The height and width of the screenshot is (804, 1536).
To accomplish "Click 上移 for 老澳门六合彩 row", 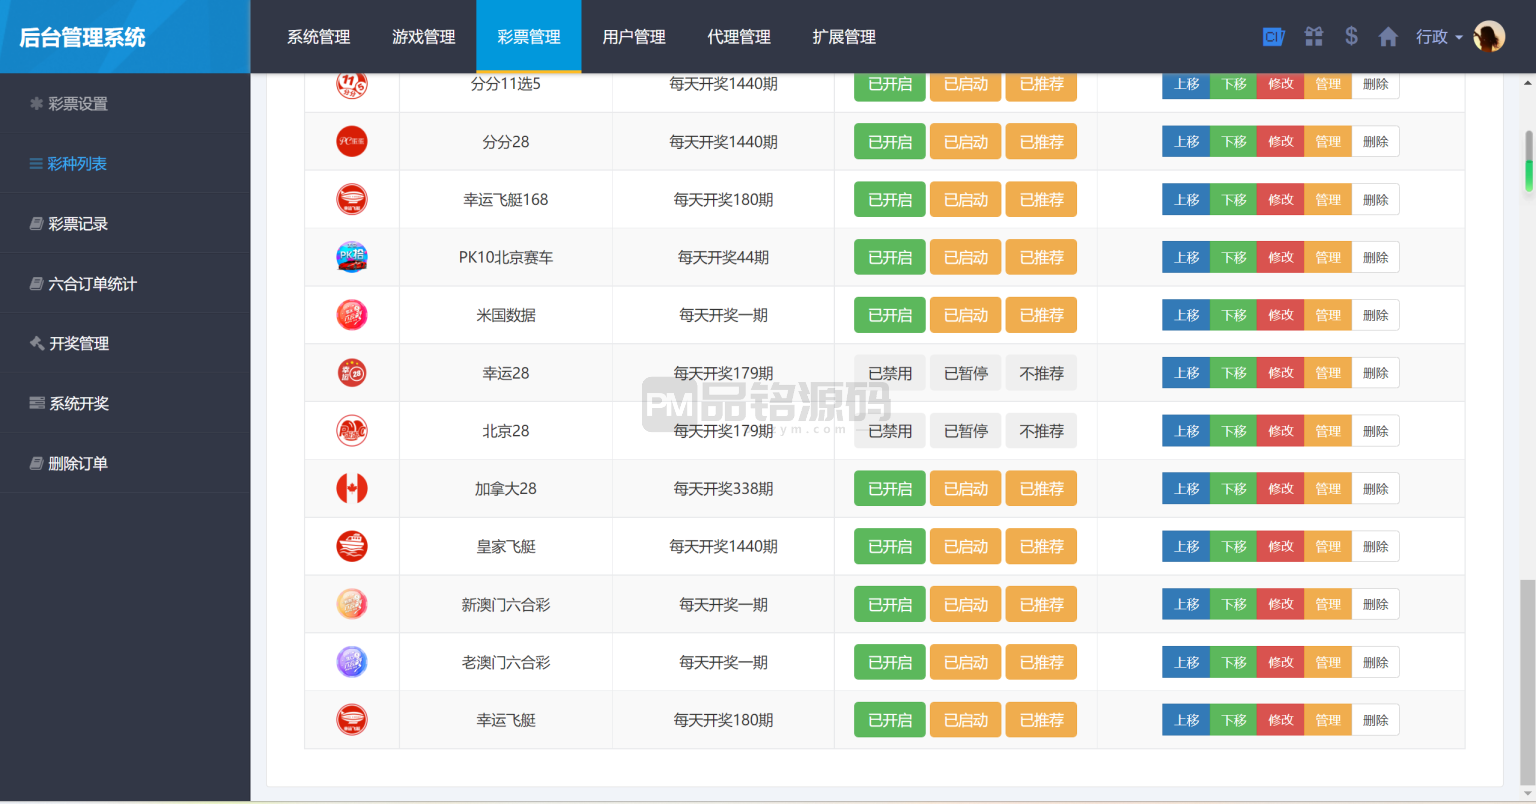I will pos(1186,662).
